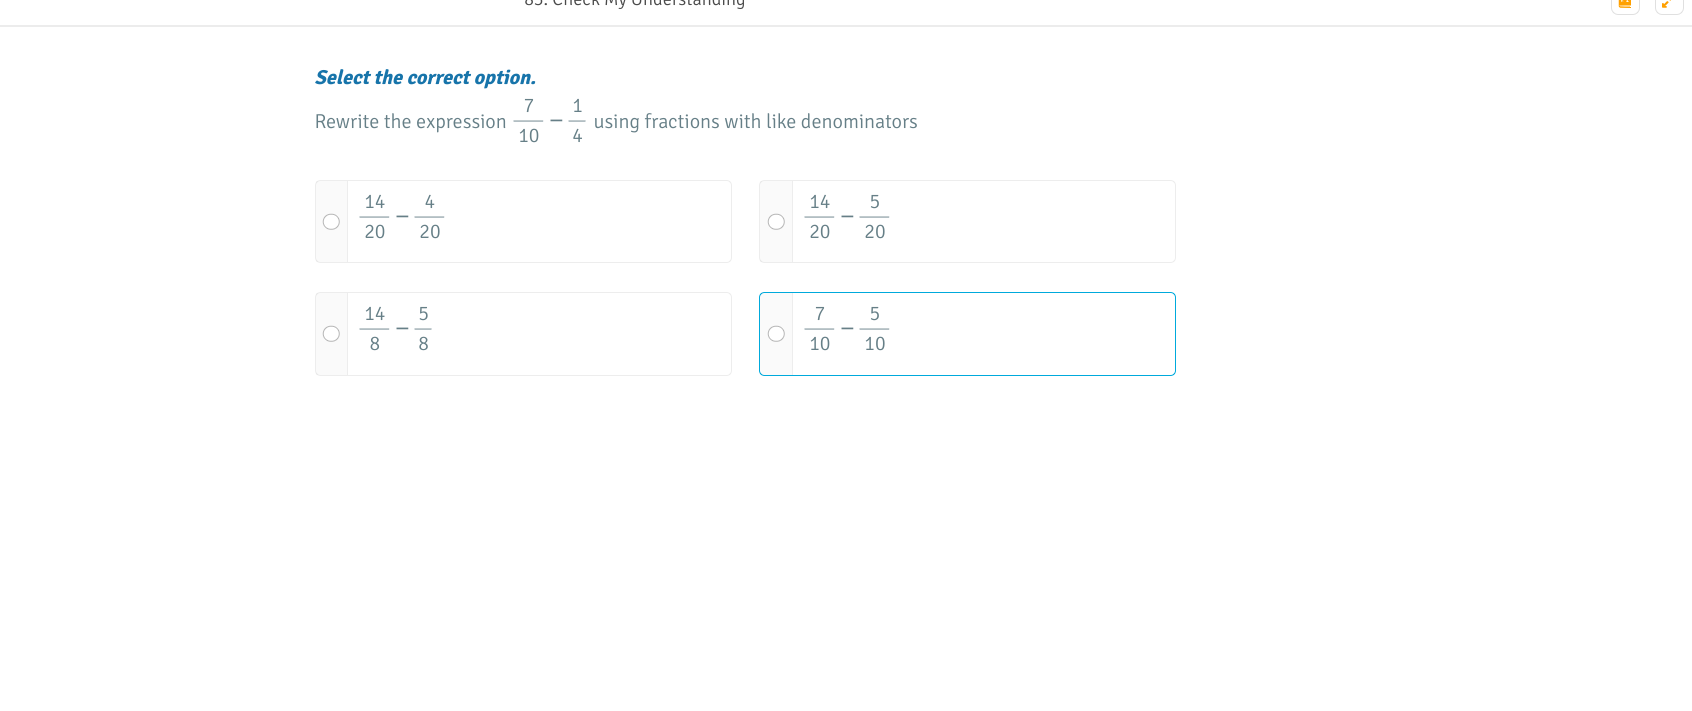Click the 5/10 fraction in fourth option
1692x711 pixels.
click(x=874, y=329)
